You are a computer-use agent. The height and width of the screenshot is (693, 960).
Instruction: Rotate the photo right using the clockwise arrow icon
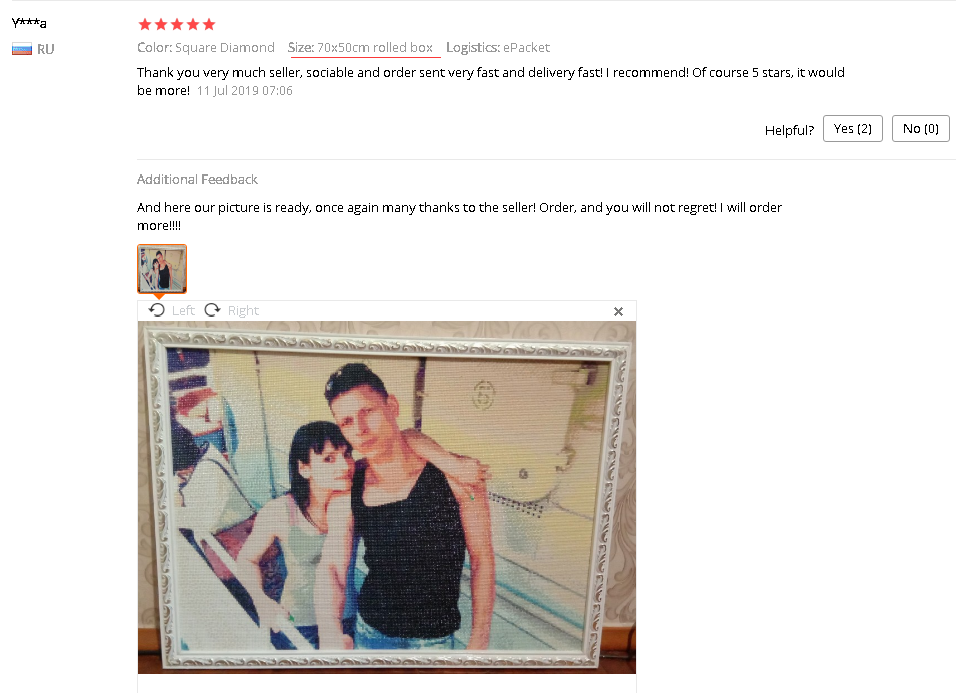(x=212, y=310)
